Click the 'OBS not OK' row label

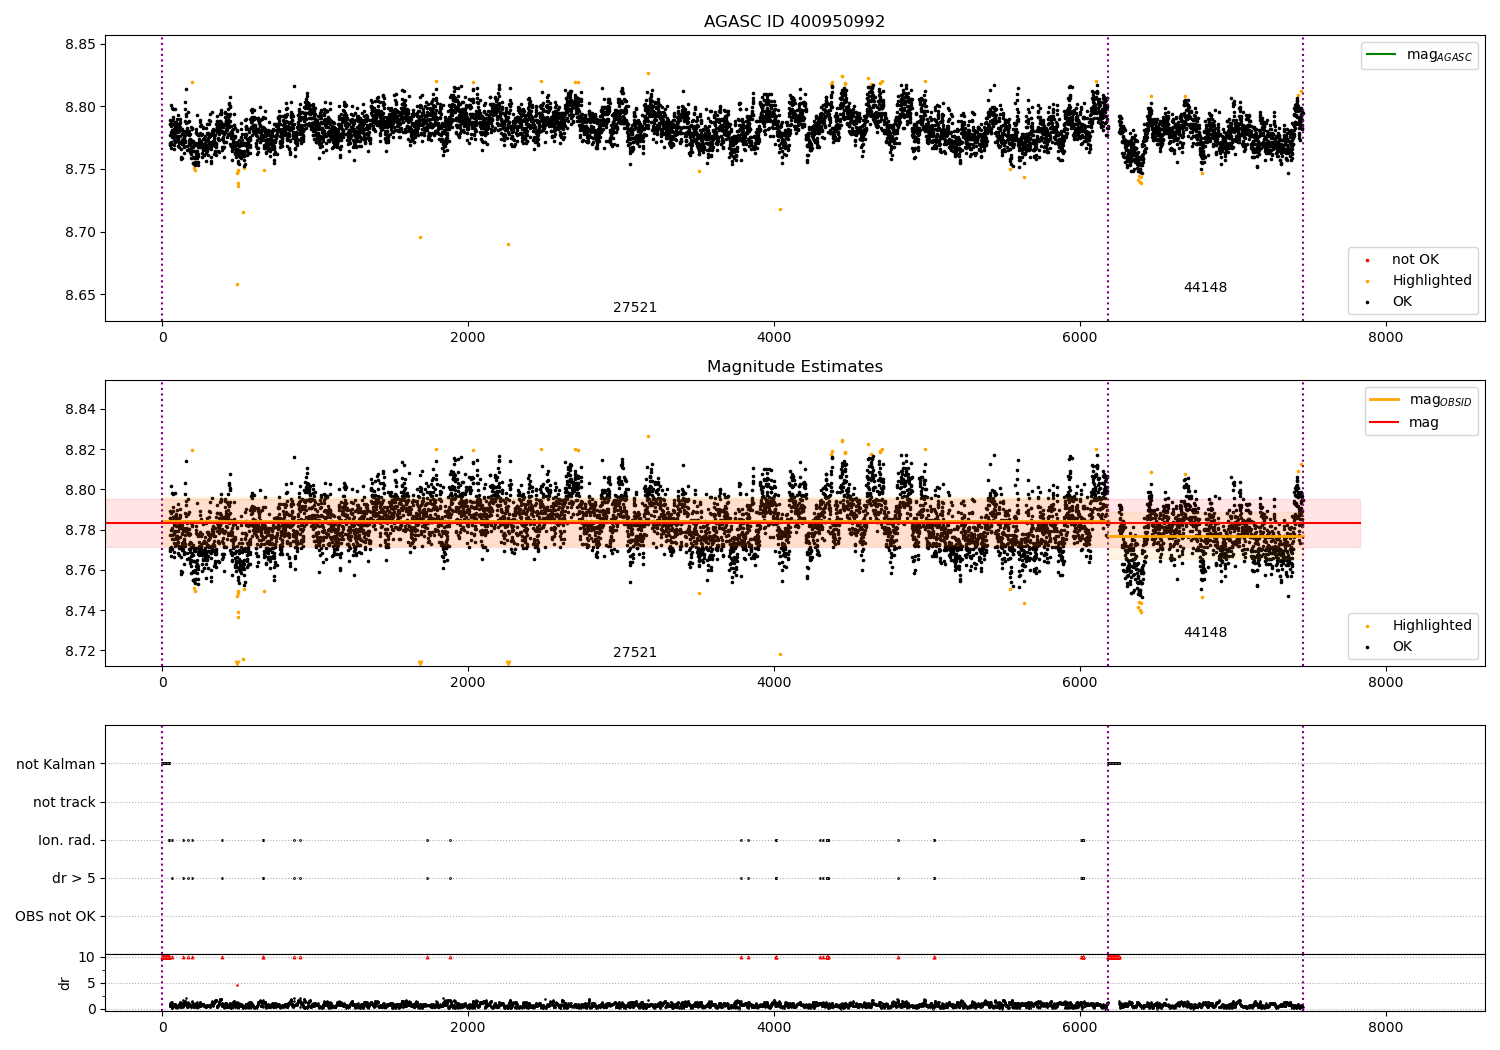pyautogui.click(x=55, y=917)
